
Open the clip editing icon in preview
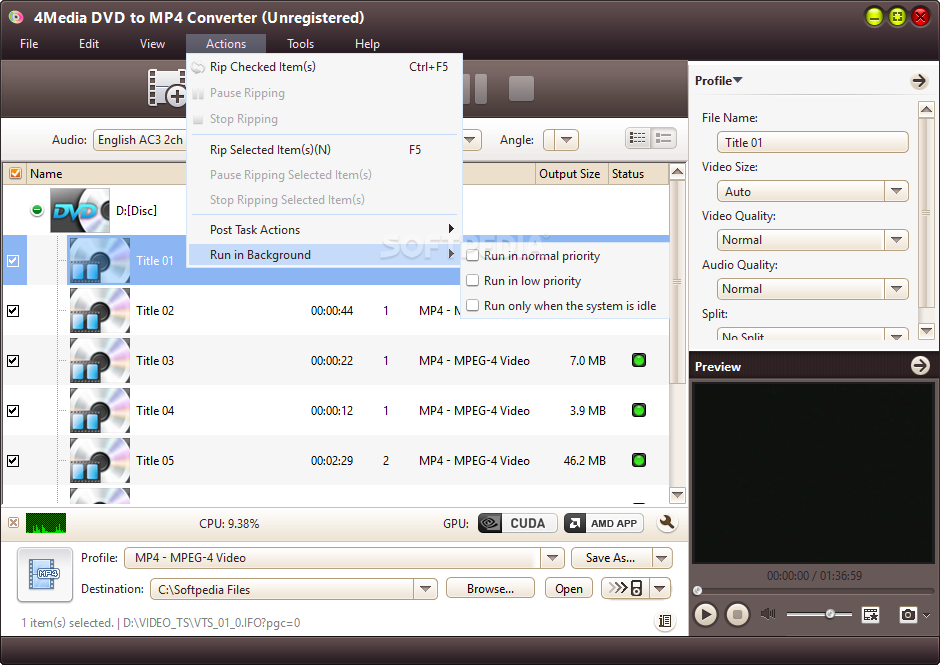[870, 615]
